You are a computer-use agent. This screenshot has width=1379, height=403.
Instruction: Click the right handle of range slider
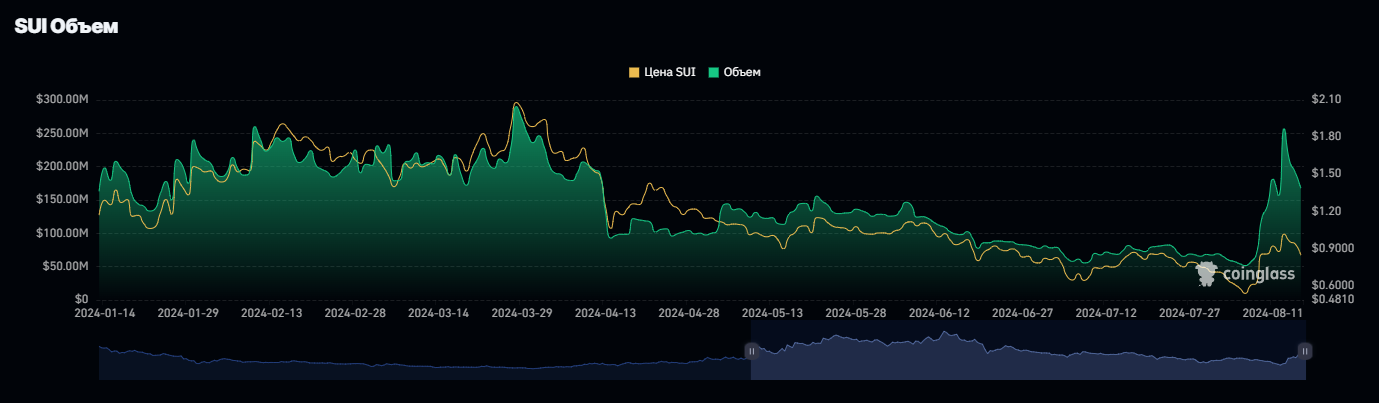pos(1304,351)
